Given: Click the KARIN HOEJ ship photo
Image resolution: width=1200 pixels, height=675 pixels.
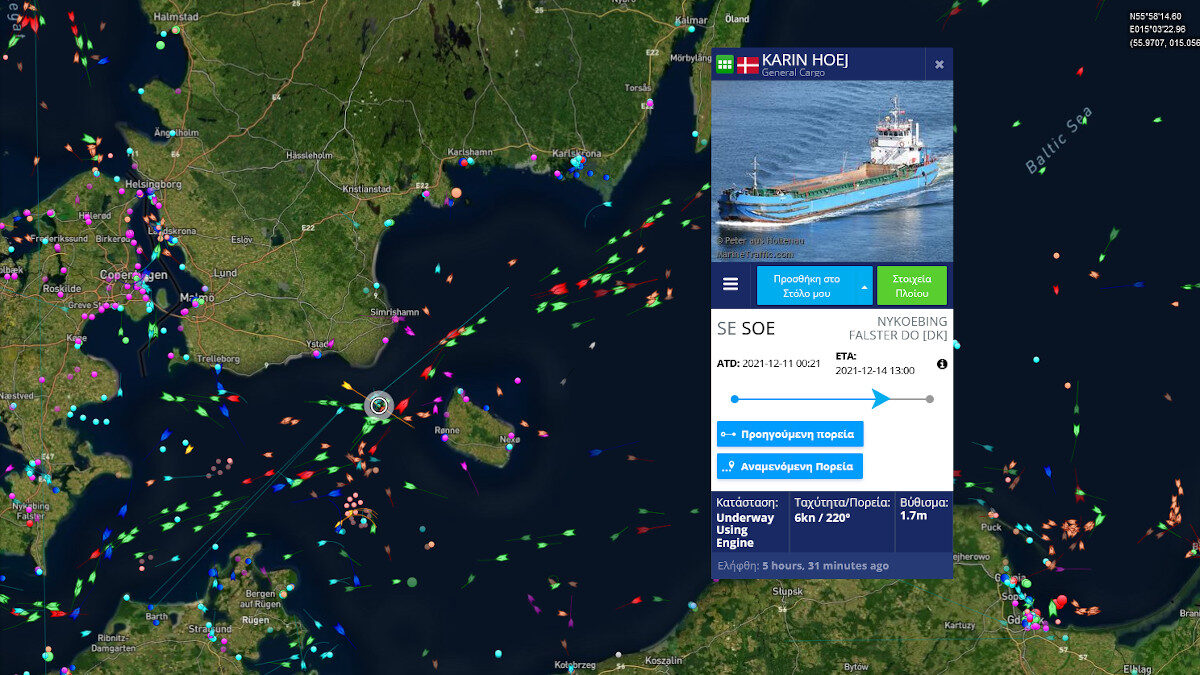Looking at the screenshot, I should pos(832,171).
